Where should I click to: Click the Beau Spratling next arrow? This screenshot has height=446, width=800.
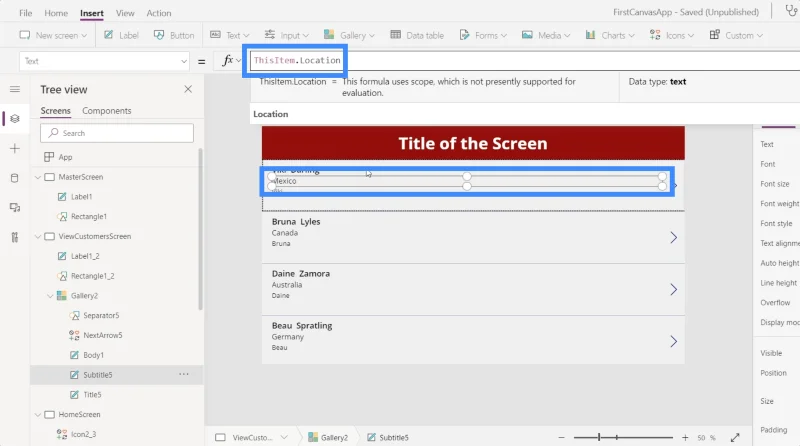pos(673,341)
